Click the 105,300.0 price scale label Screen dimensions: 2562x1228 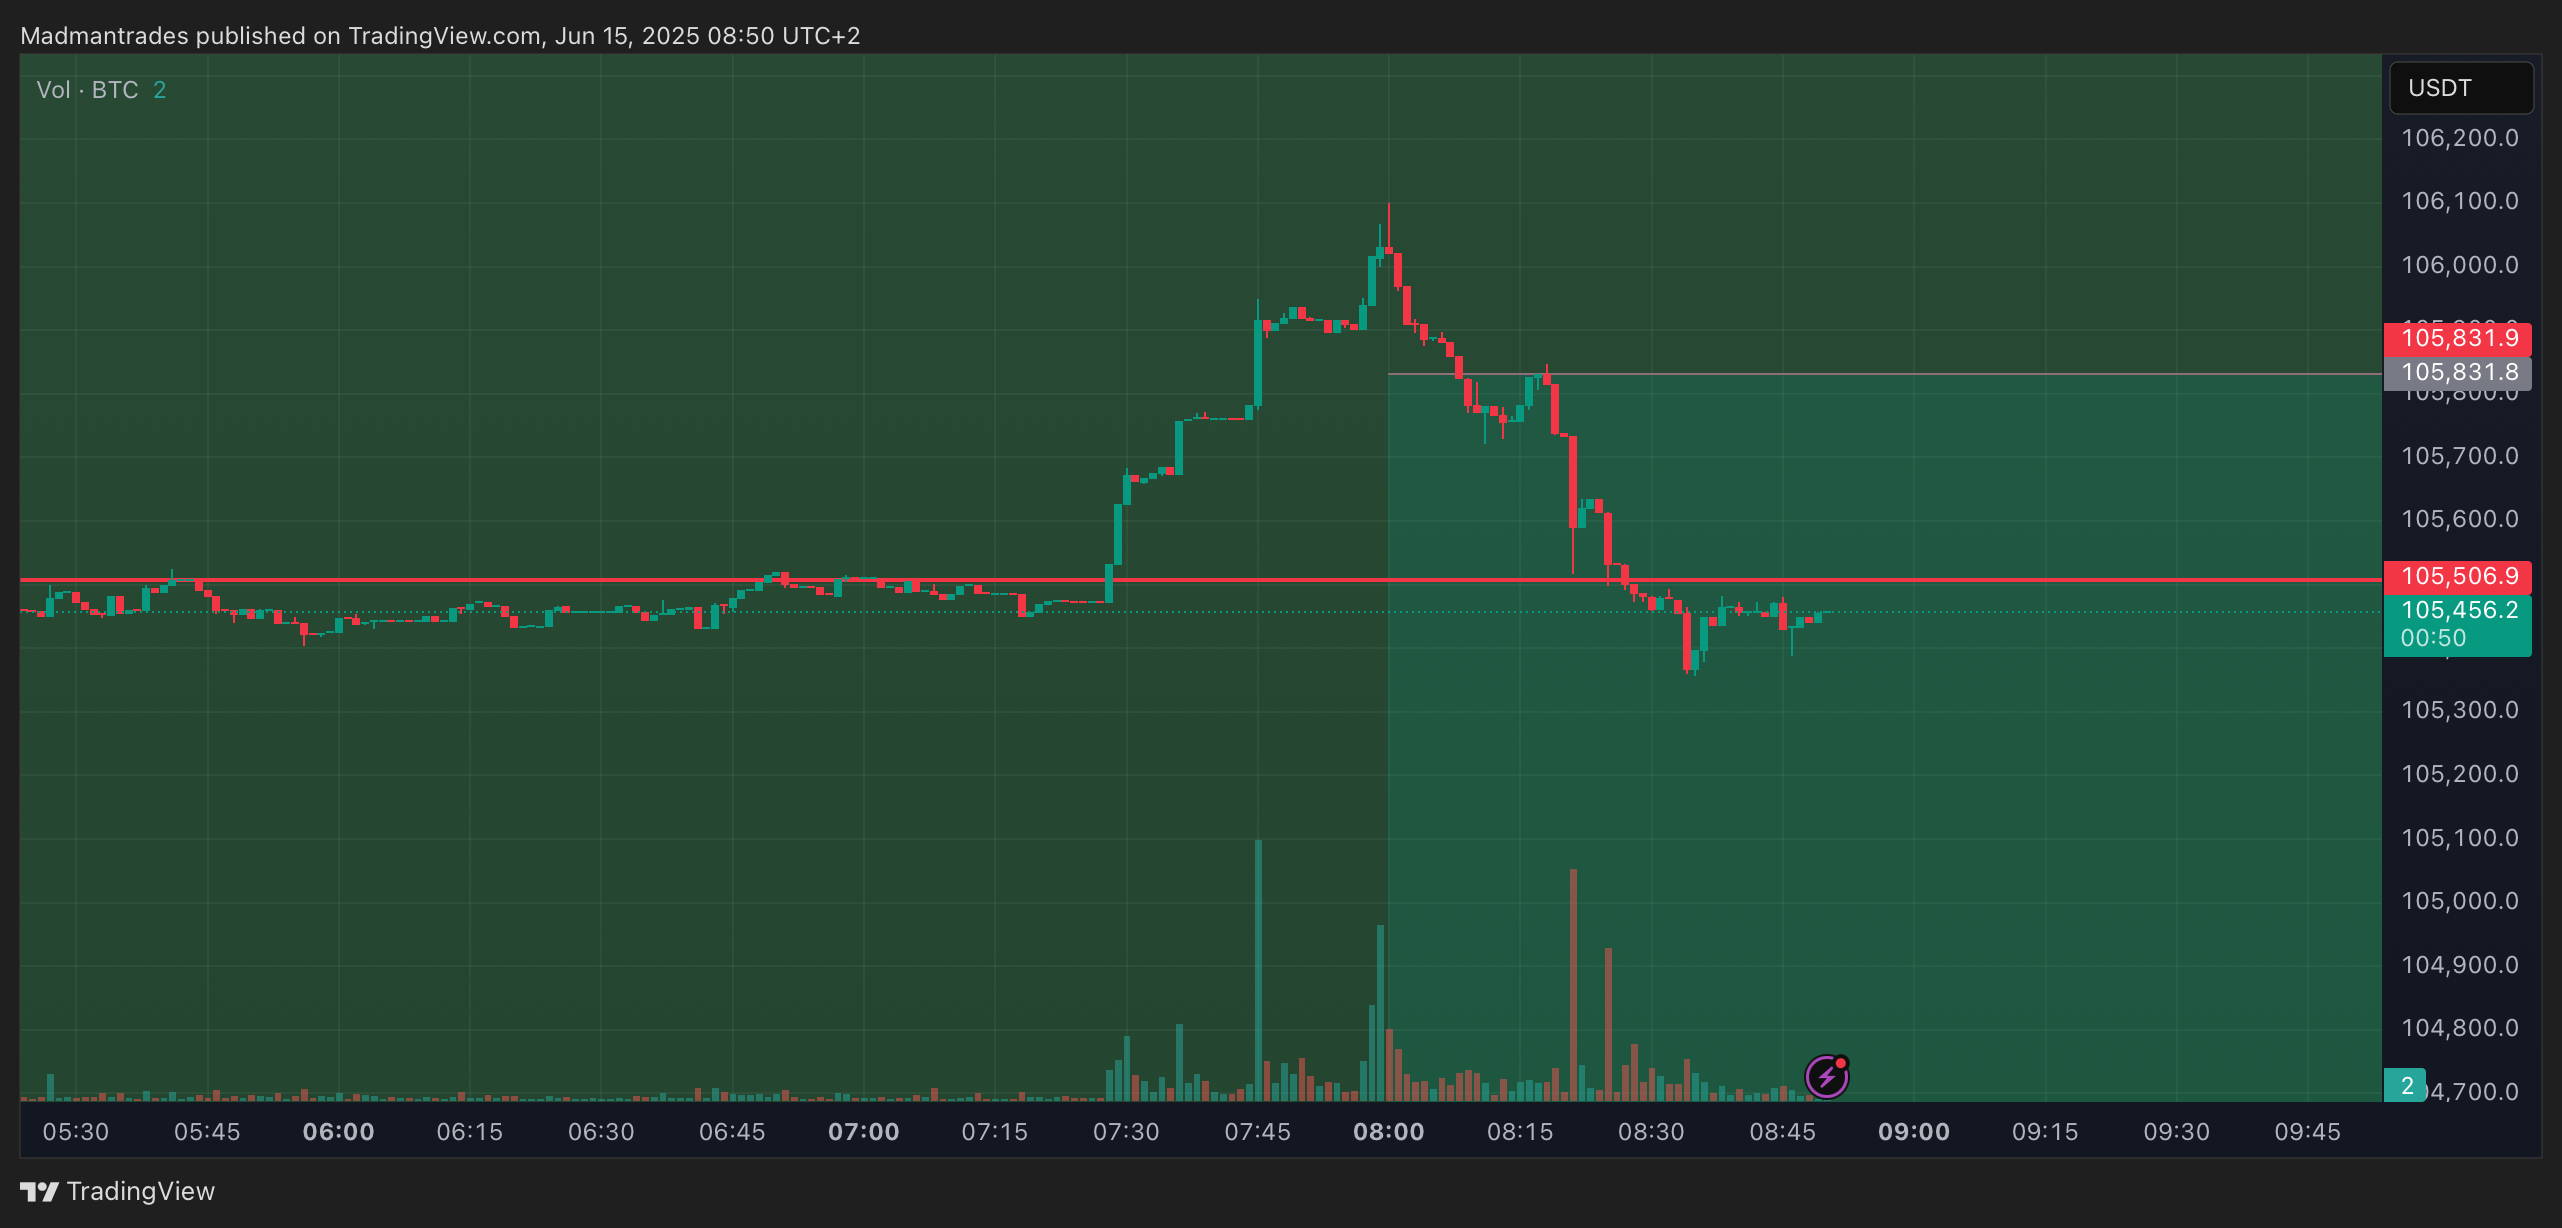click(2460, 710)
